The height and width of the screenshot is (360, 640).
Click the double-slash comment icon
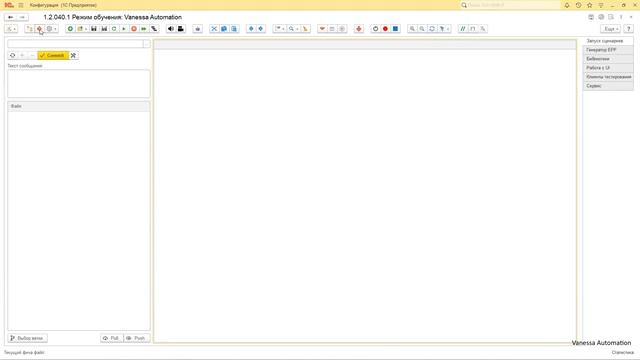click(x=462, y=29)
